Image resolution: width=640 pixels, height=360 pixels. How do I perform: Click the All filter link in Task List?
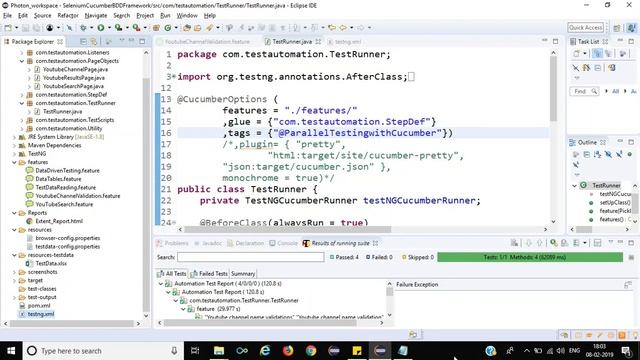pos(616,91)
